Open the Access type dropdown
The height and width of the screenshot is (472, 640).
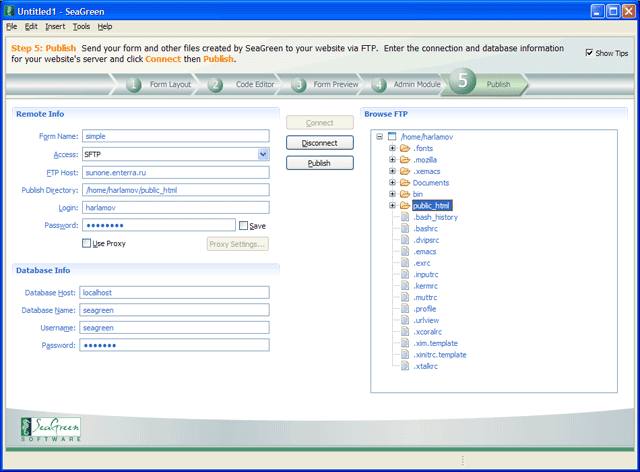[263, 154]
